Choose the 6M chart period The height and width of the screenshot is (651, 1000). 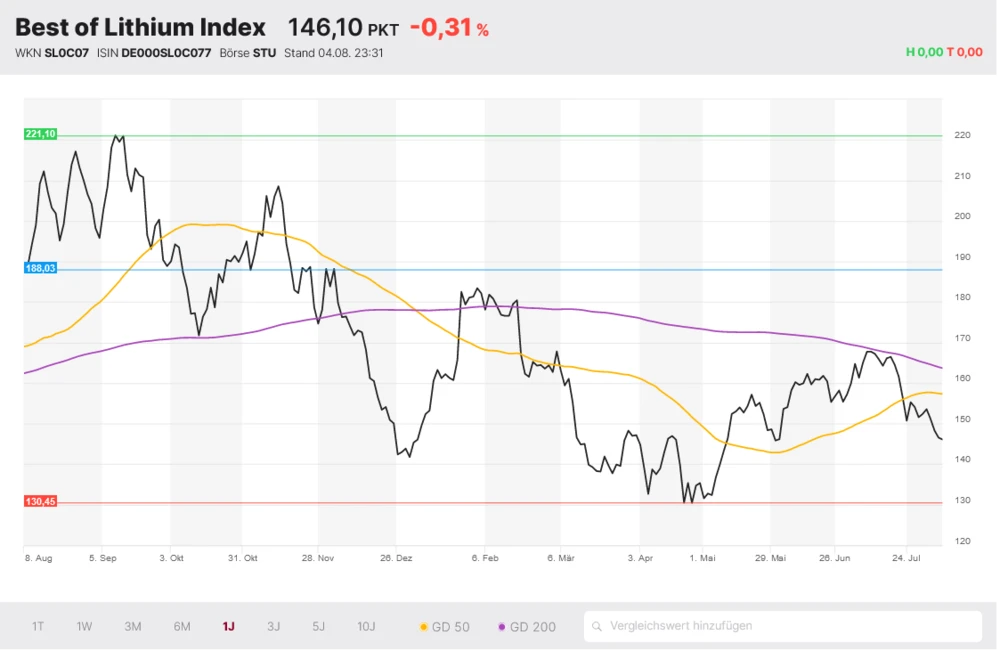(x=182, y=627)
